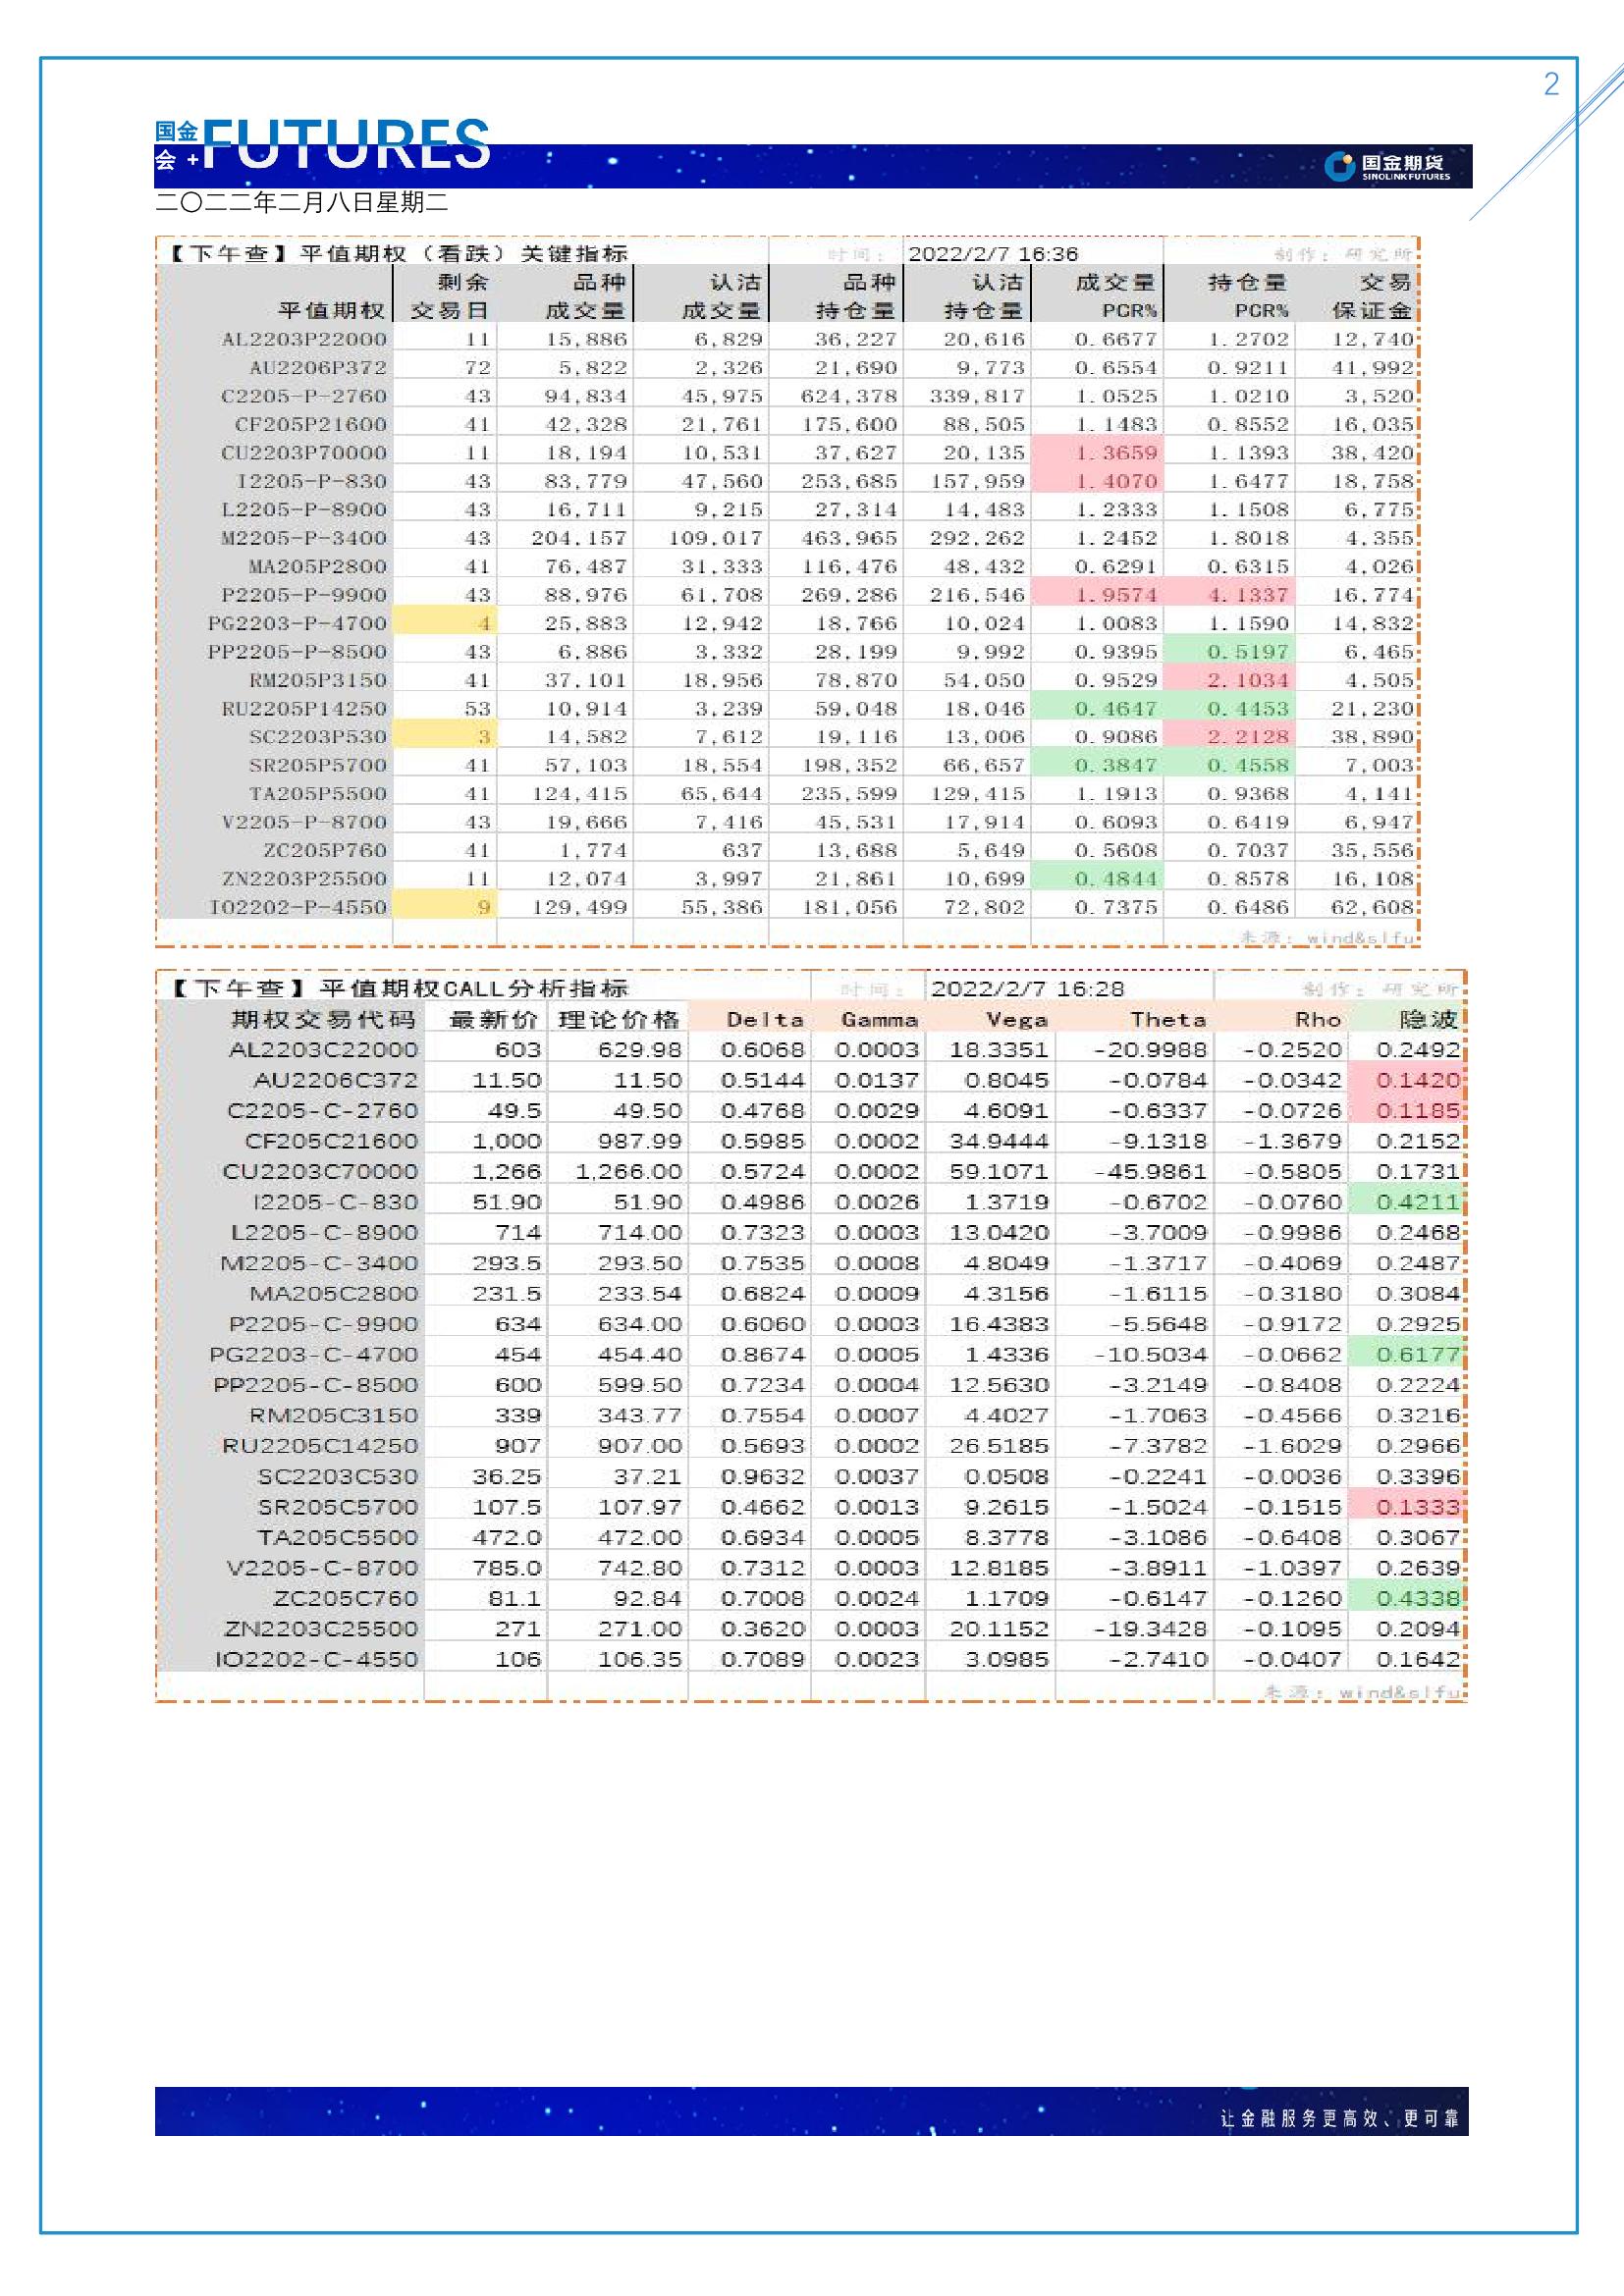Click the Rho column header
This screenshot has width=1624, height=2296.
1318,1020
